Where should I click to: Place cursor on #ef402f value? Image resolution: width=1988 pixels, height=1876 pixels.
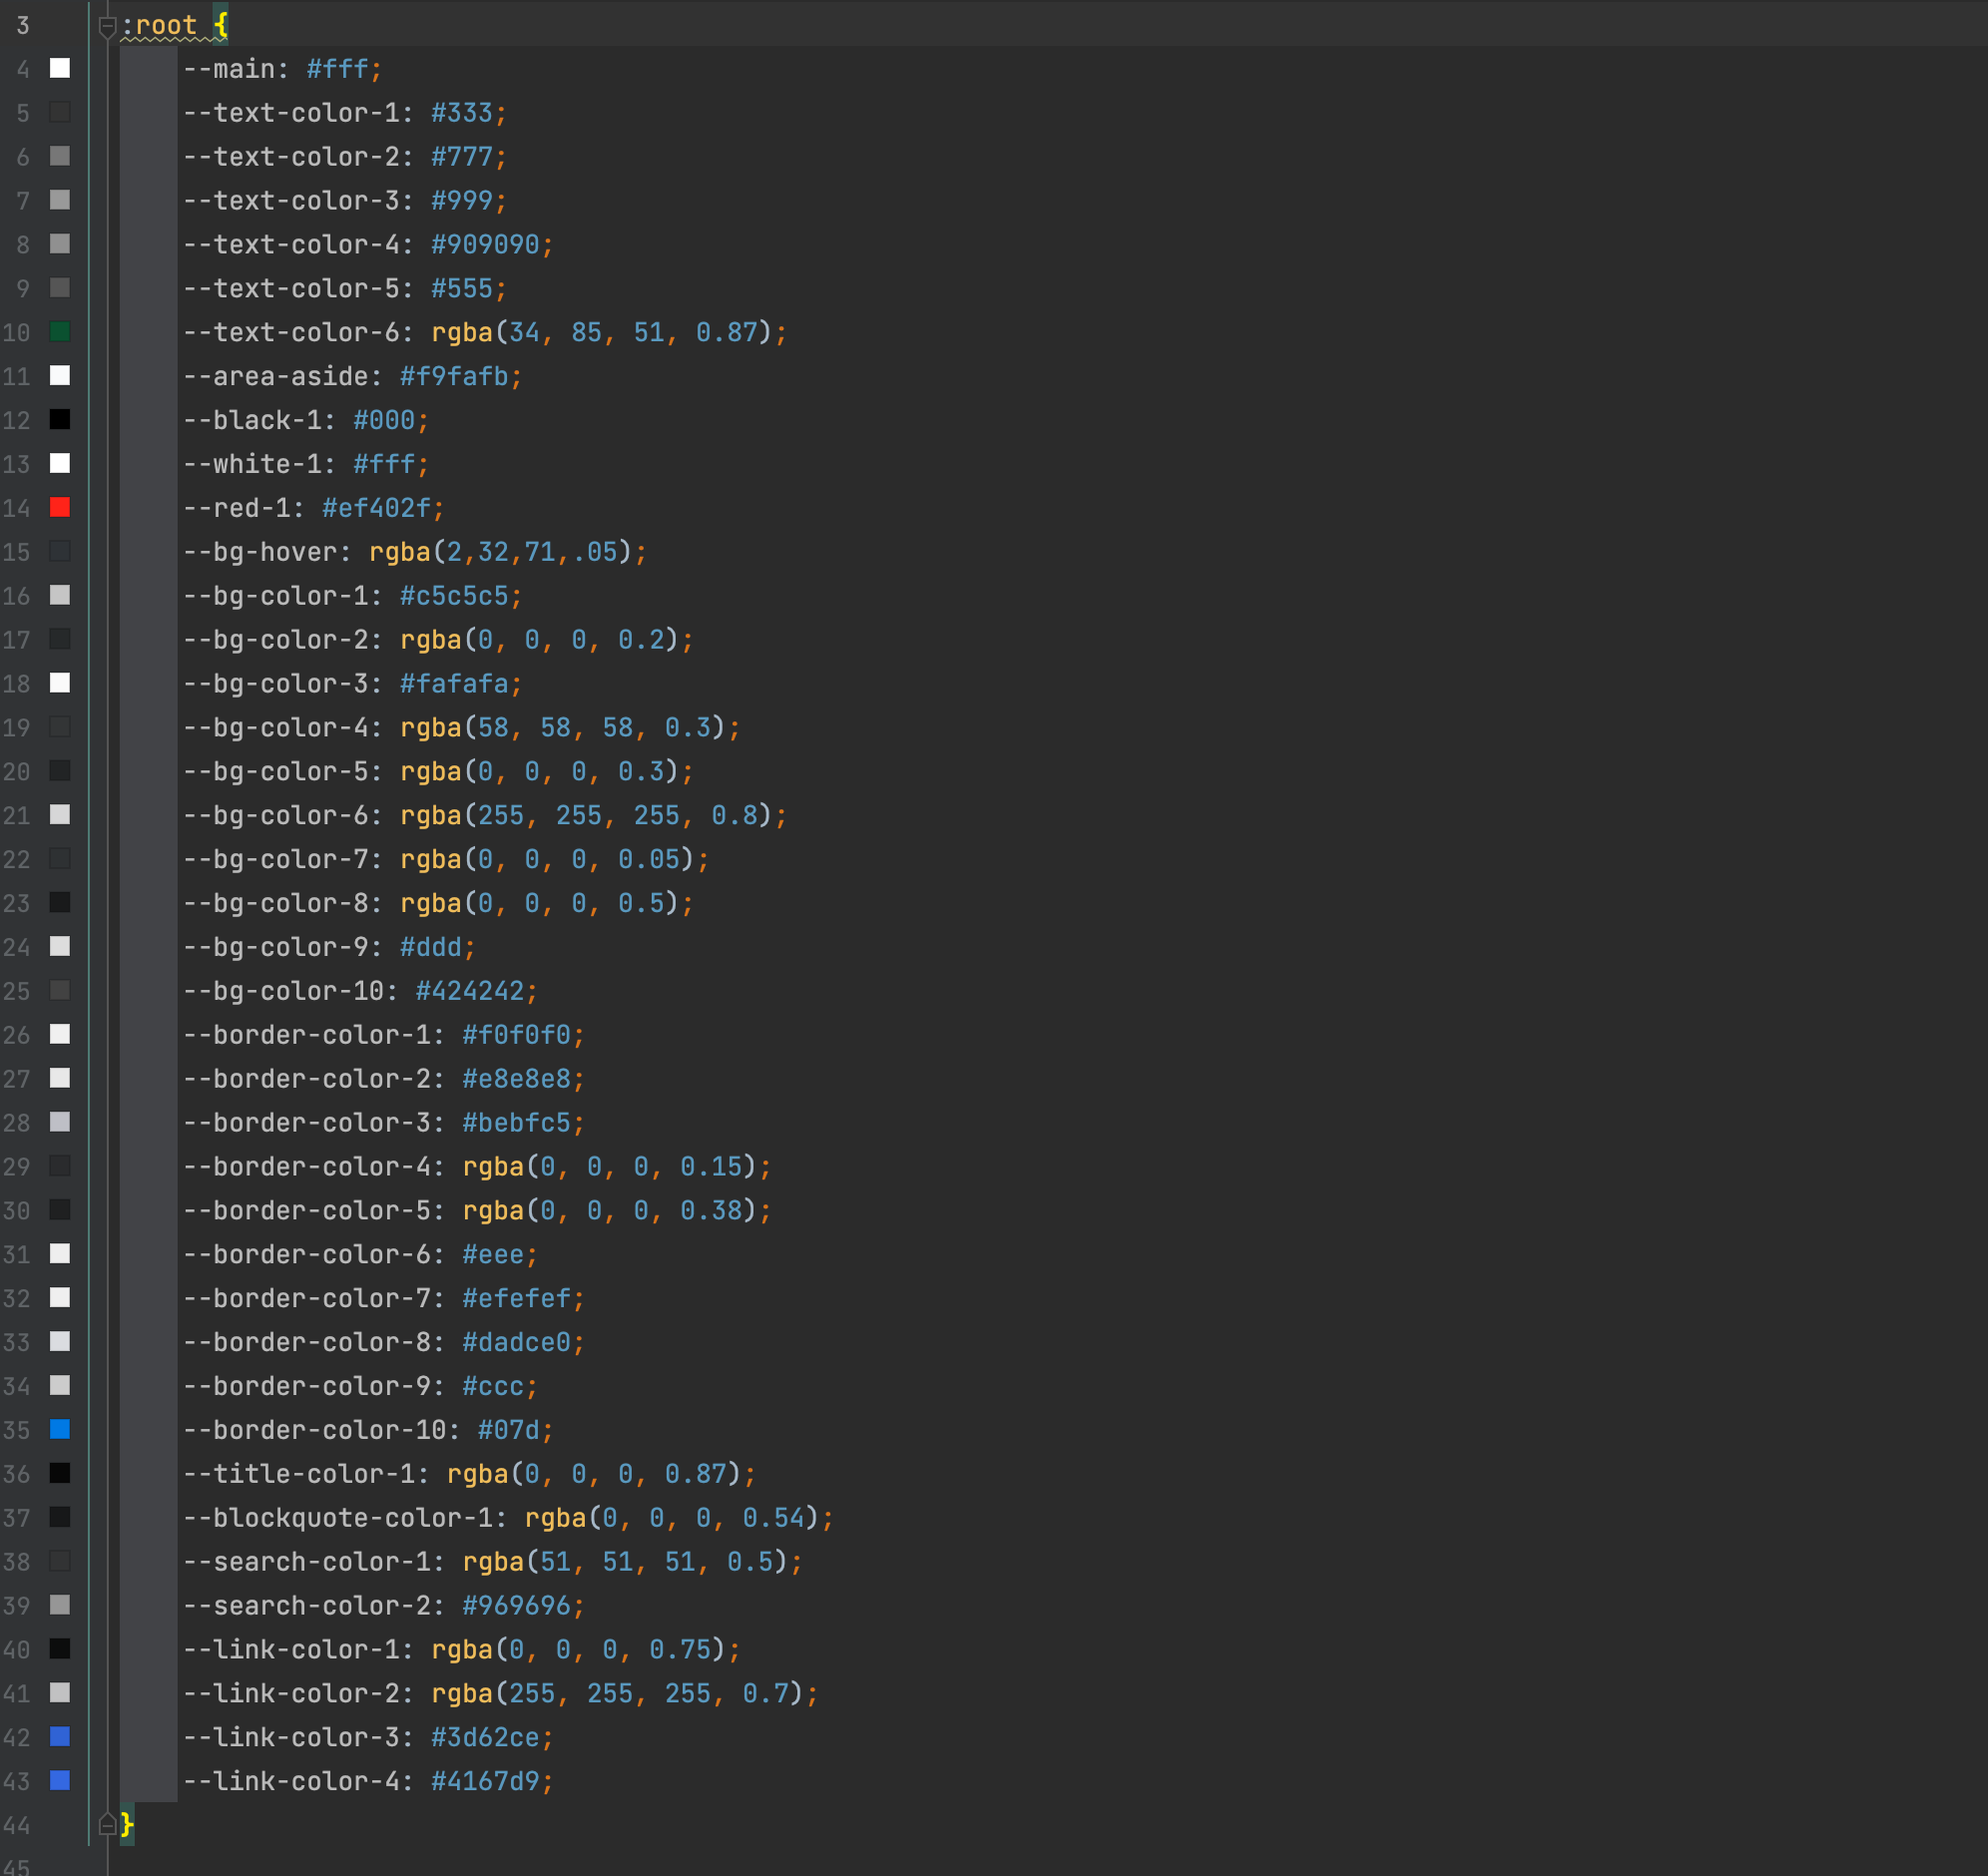376,508
